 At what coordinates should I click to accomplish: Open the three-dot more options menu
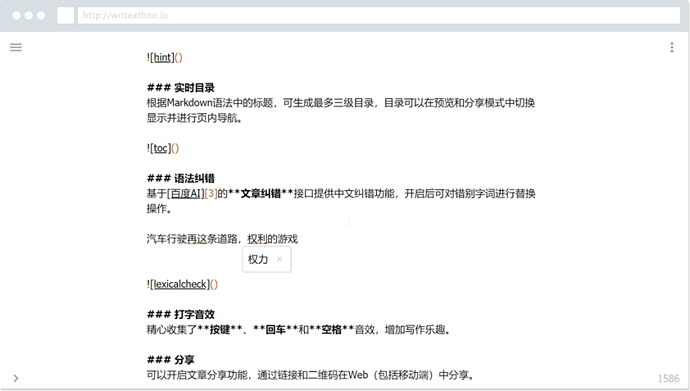[x=672, y=48]
